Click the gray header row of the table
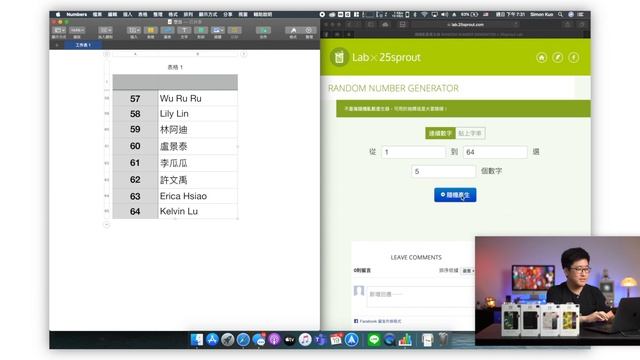The width and height of the screenshot is (640, 360). (175, 82)
